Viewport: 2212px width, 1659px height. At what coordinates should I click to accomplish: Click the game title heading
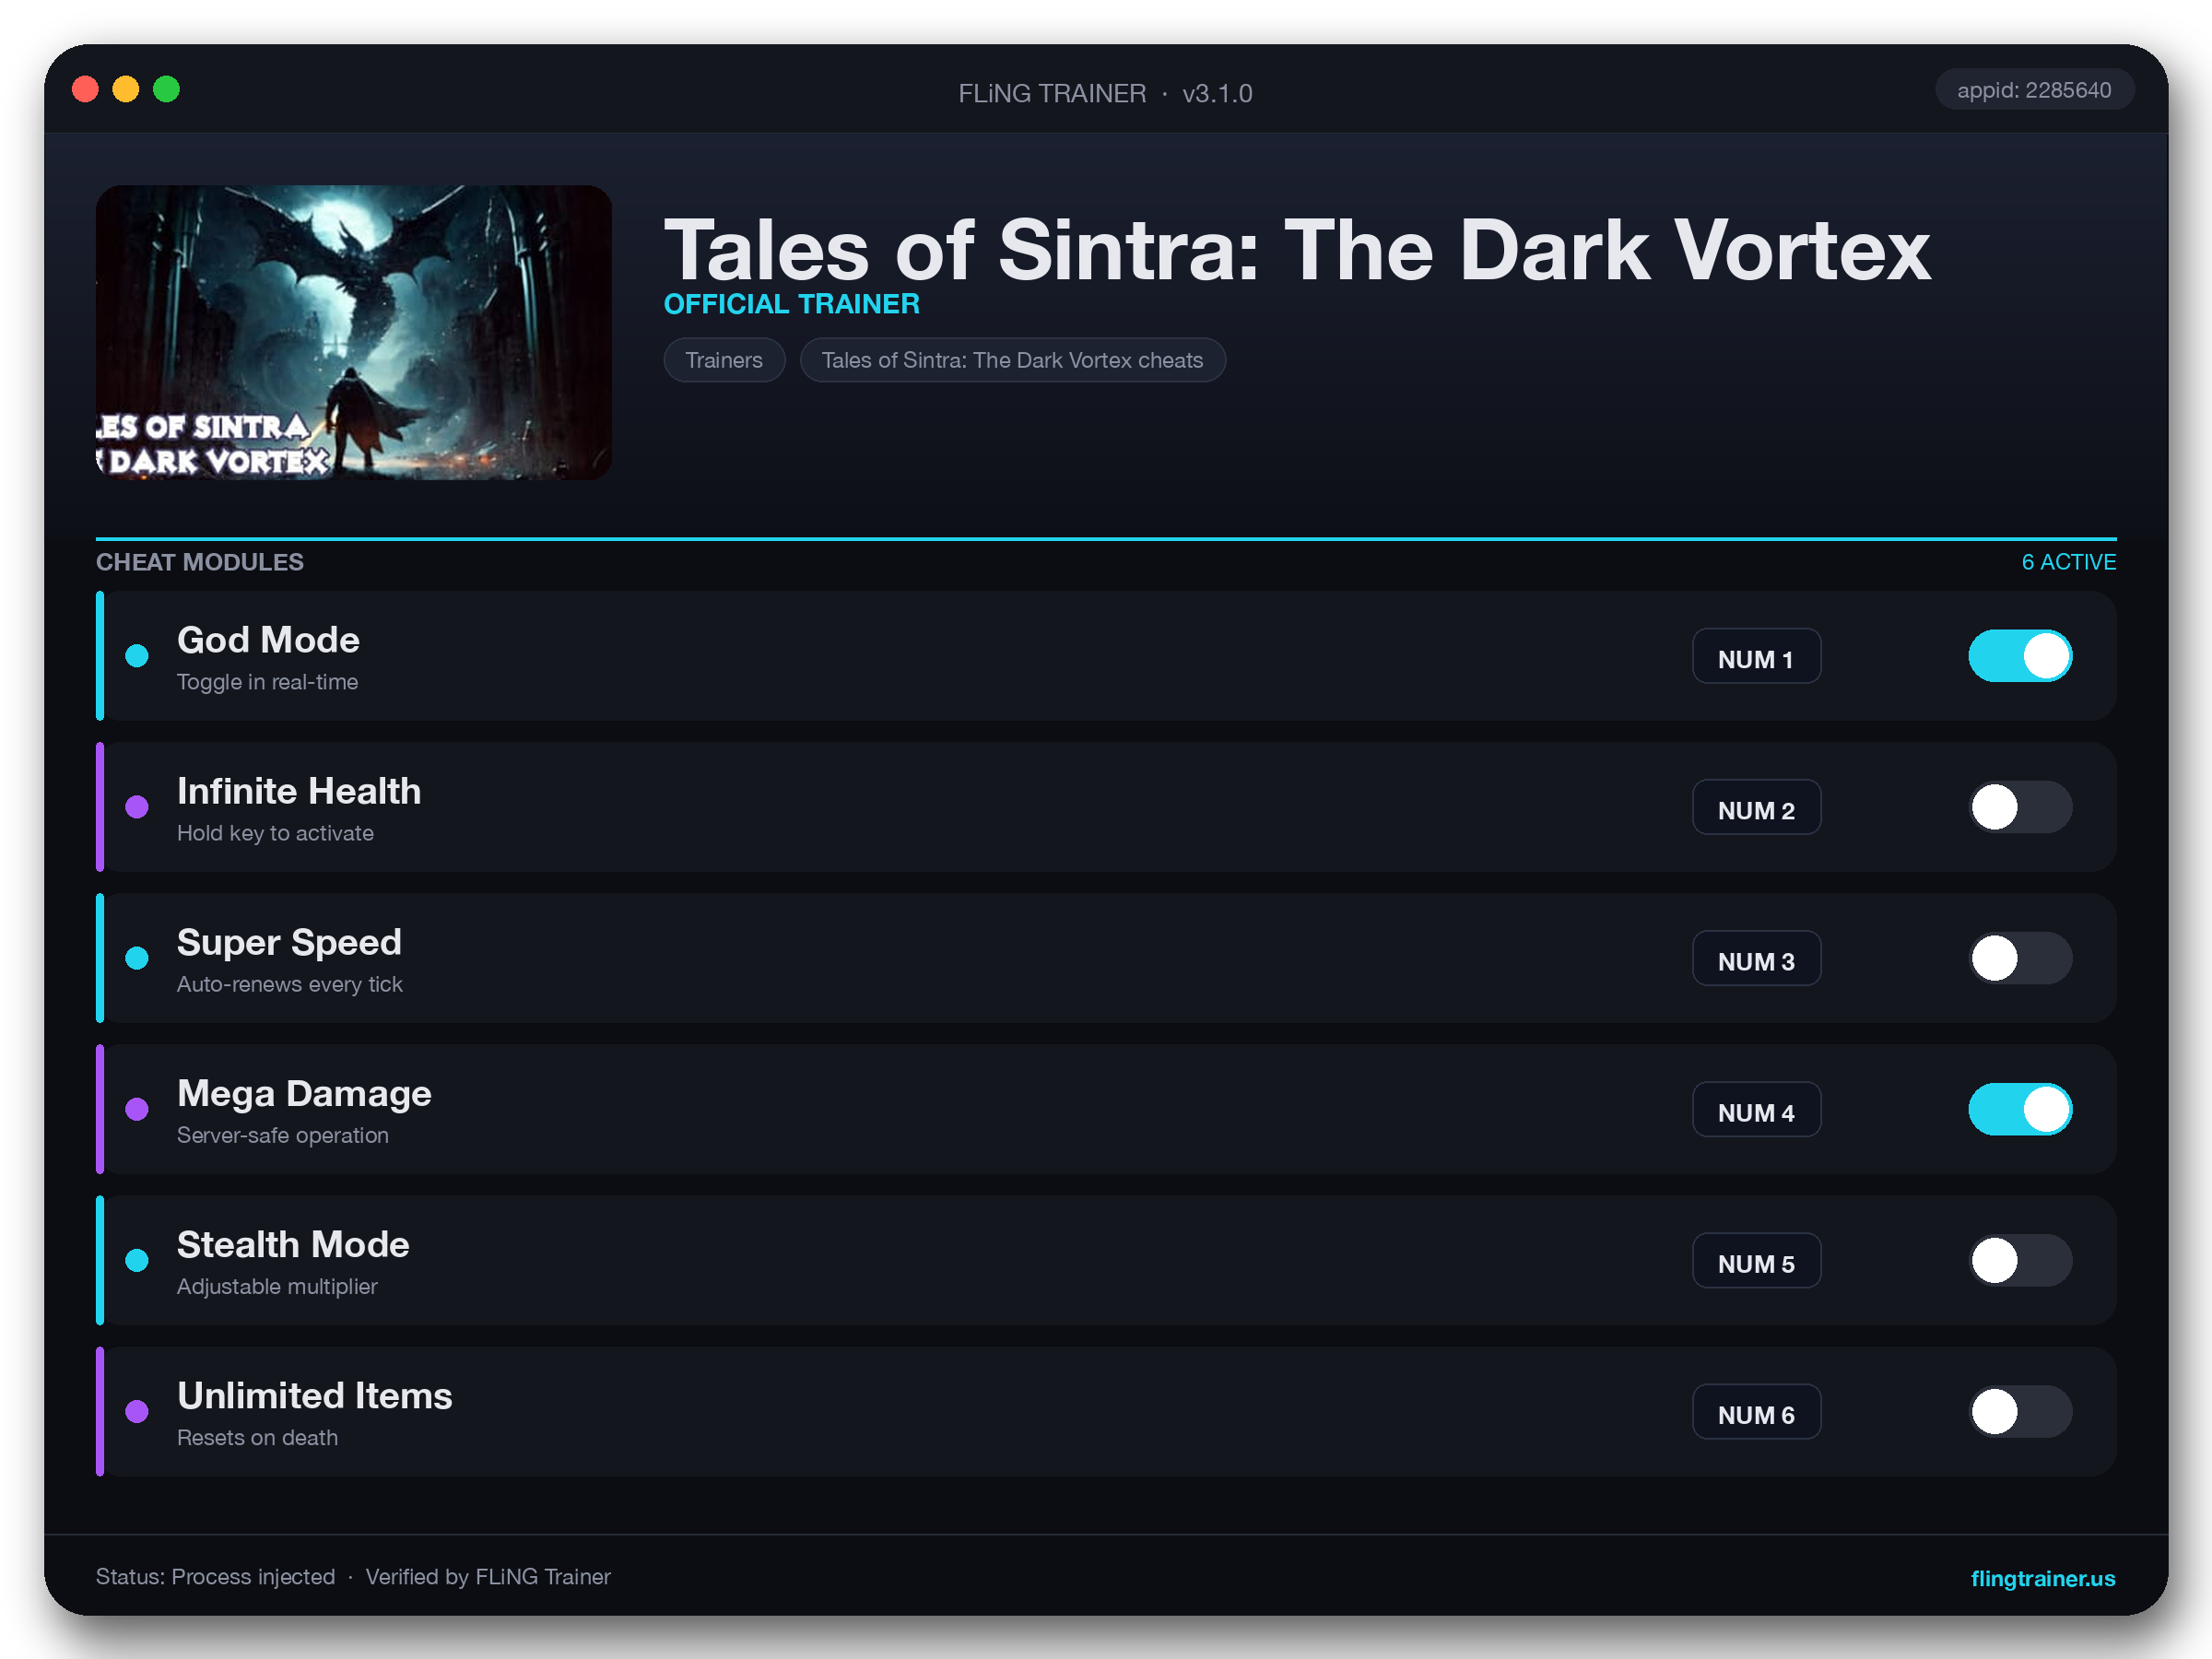click(x=1297, y=250)
